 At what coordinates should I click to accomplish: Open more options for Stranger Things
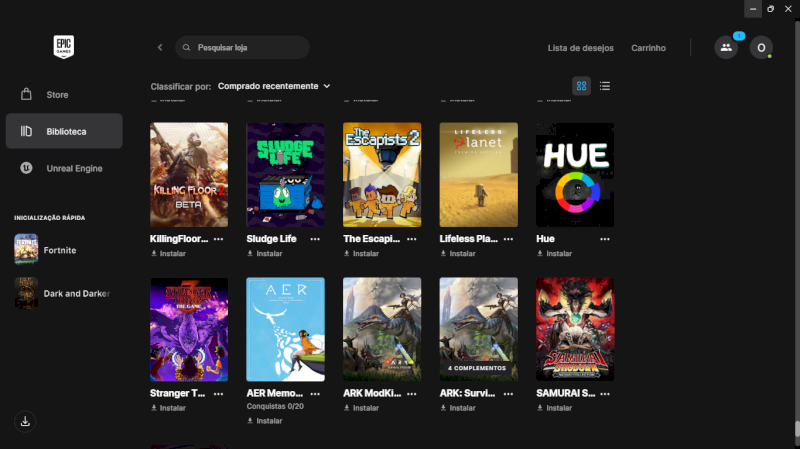pos(218,394)
